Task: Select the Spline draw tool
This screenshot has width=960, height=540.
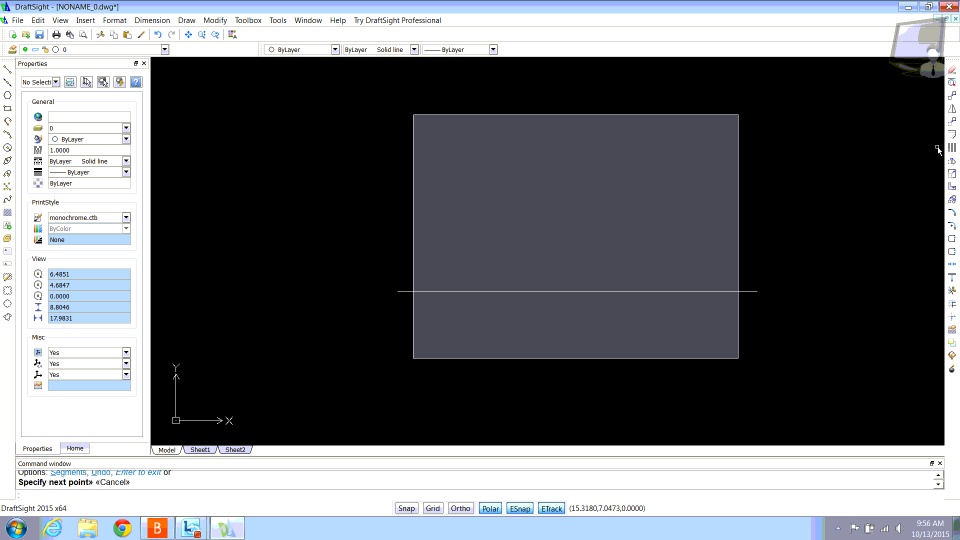Action: pyautogui.click(x=7, y=200)
